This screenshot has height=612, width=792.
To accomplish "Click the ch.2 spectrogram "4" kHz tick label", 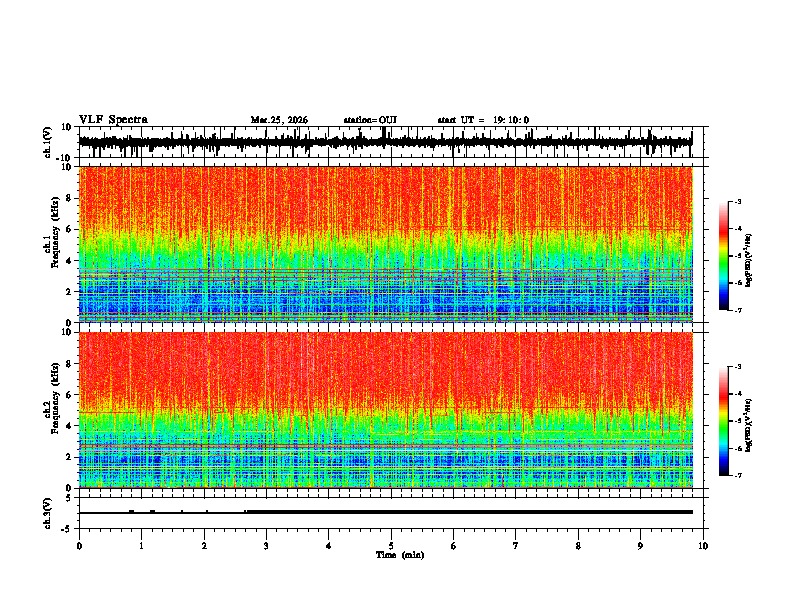I will [x=69, y=426].
